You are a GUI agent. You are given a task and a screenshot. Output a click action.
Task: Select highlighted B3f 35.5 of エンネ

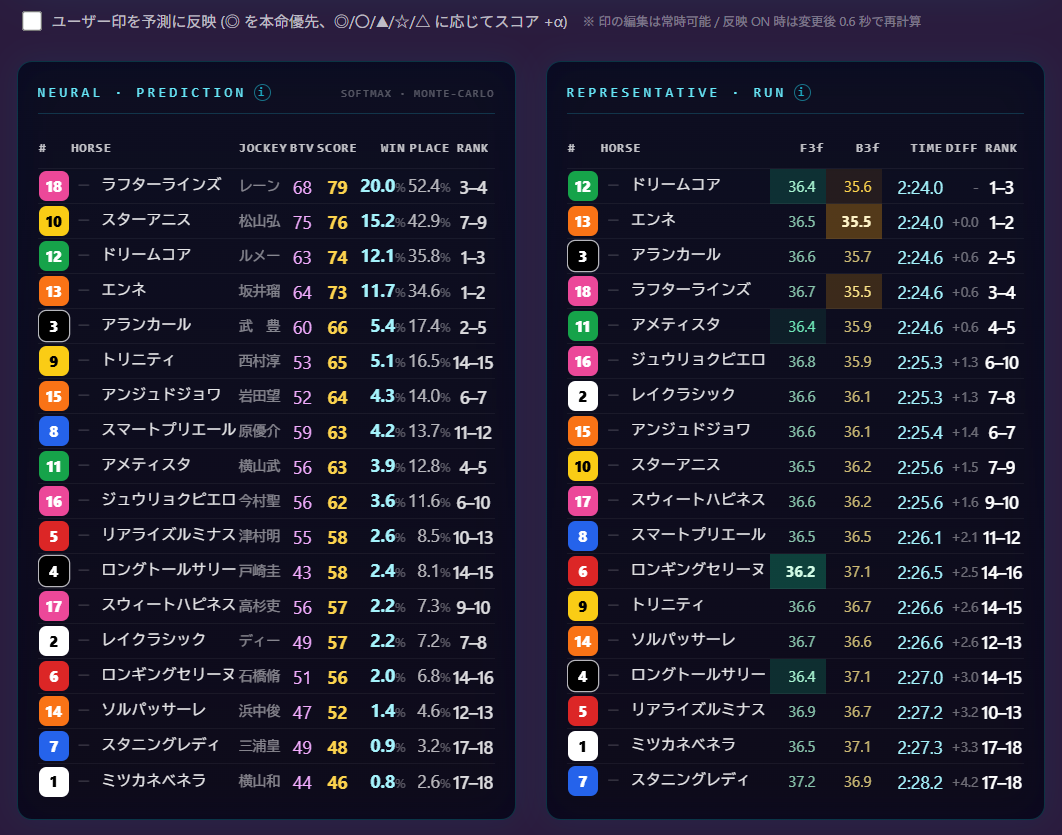click(854, 221)
